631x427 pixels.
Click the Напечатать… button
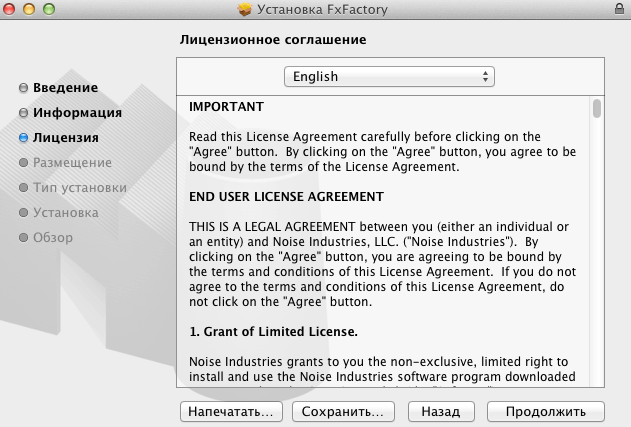pyautogui.click(x=231, y=411)
